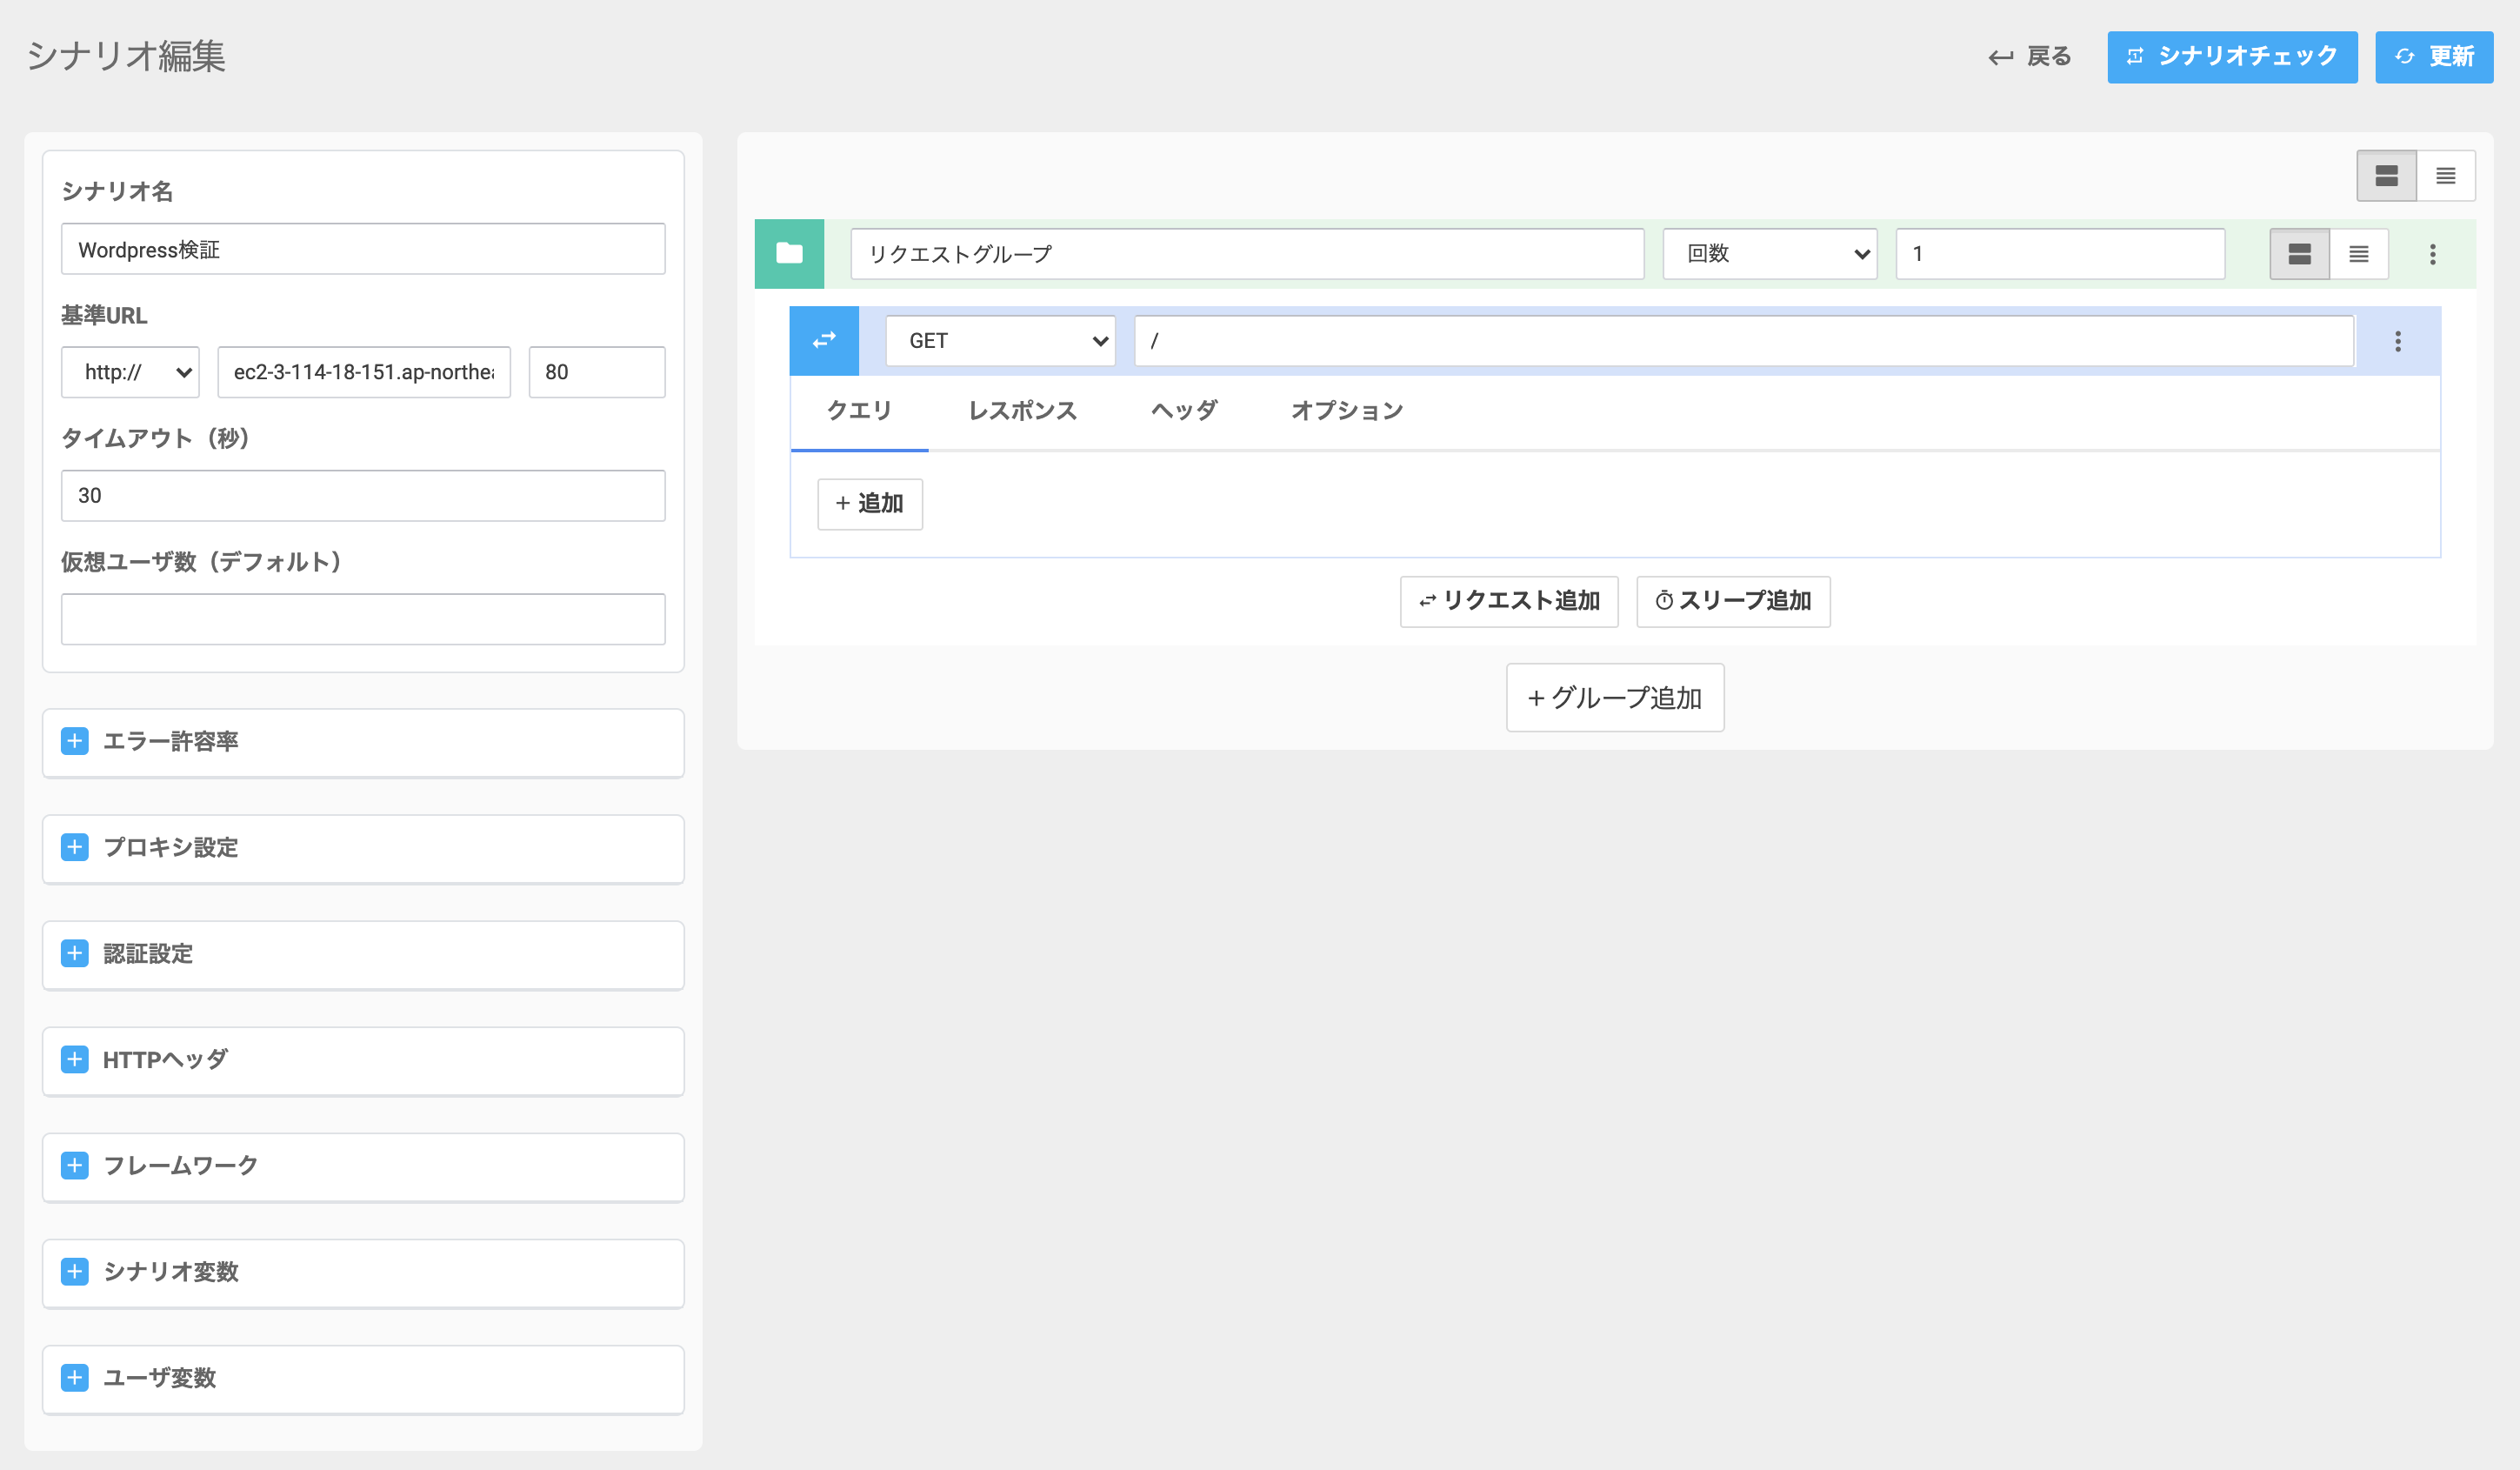The width and height of the screenshot is (2520, 1470).
Task: Switch to the オプション tab
Action: pos(1346,411)
